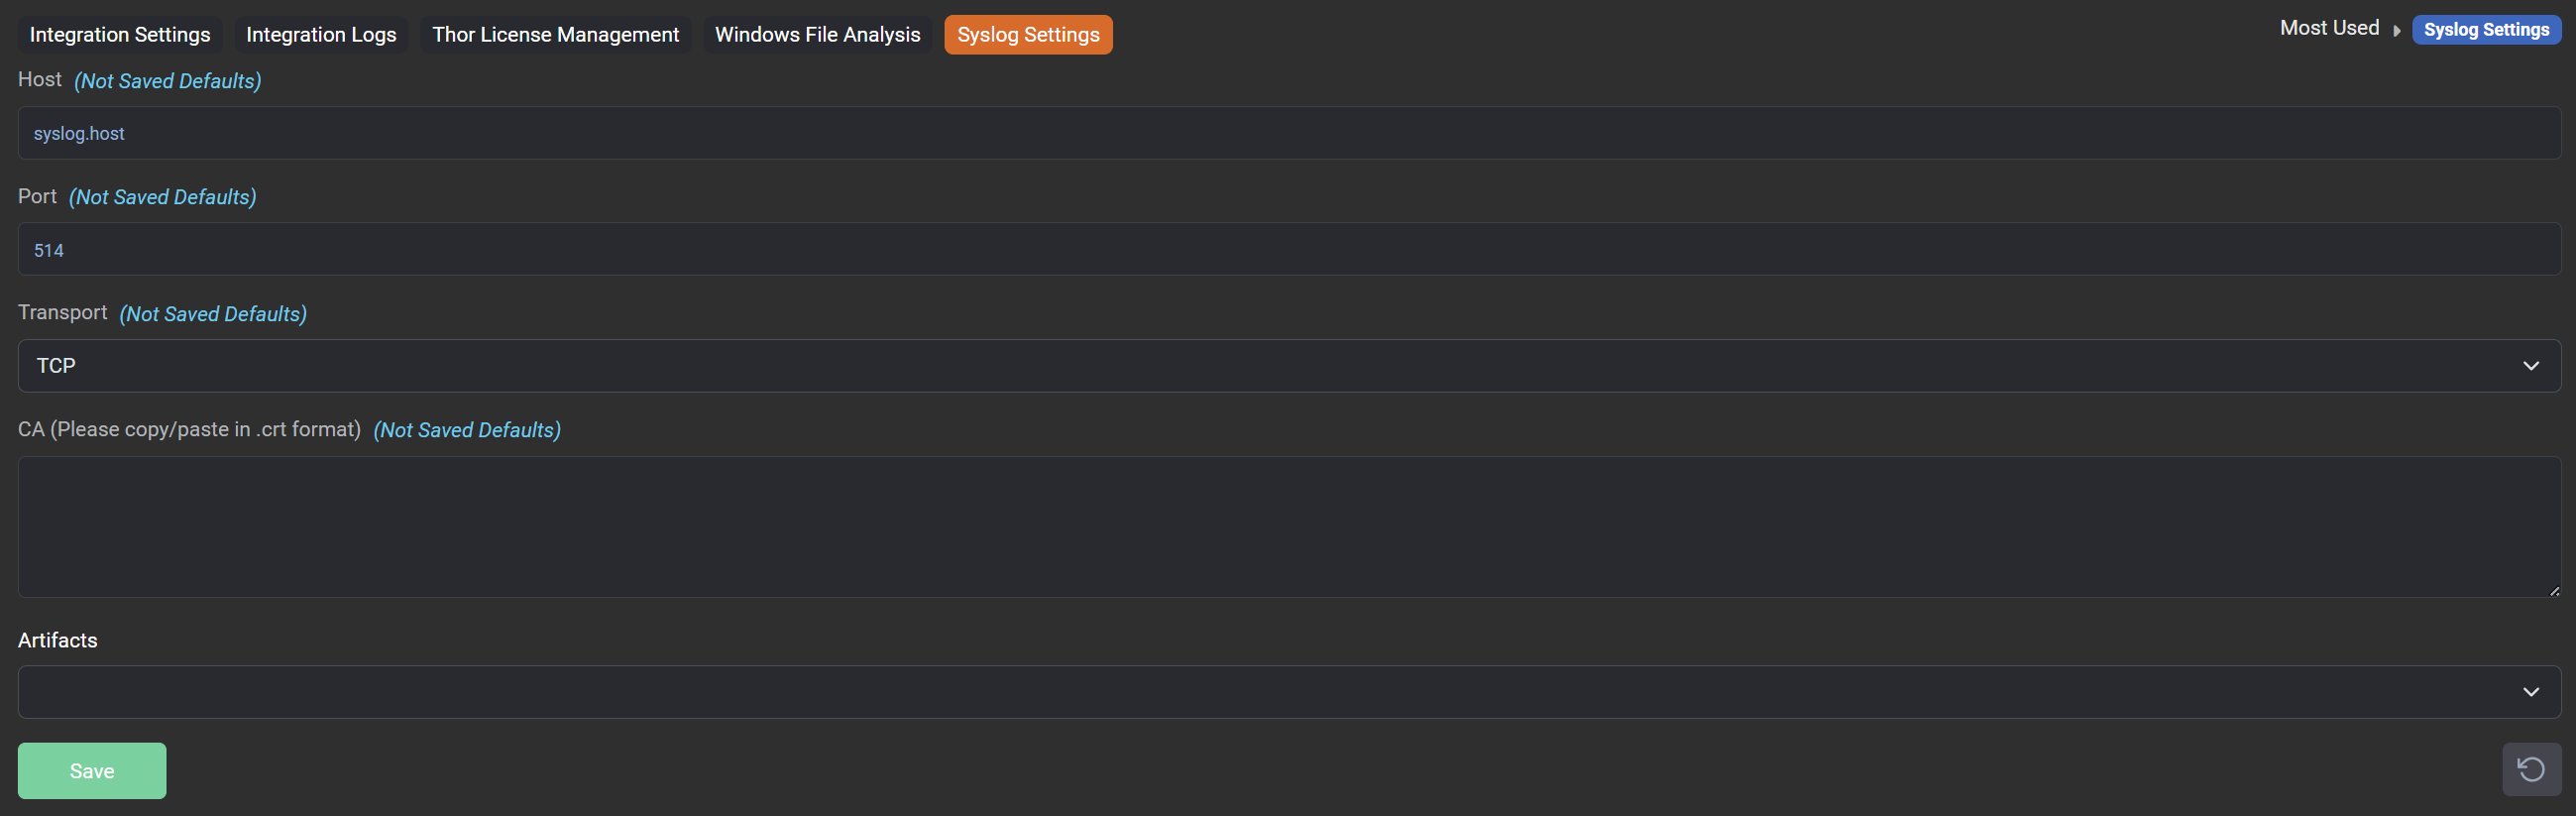Click Not Saved Defaults beside CA label
The image size is (2576, 816).
[x=467, y=430]
